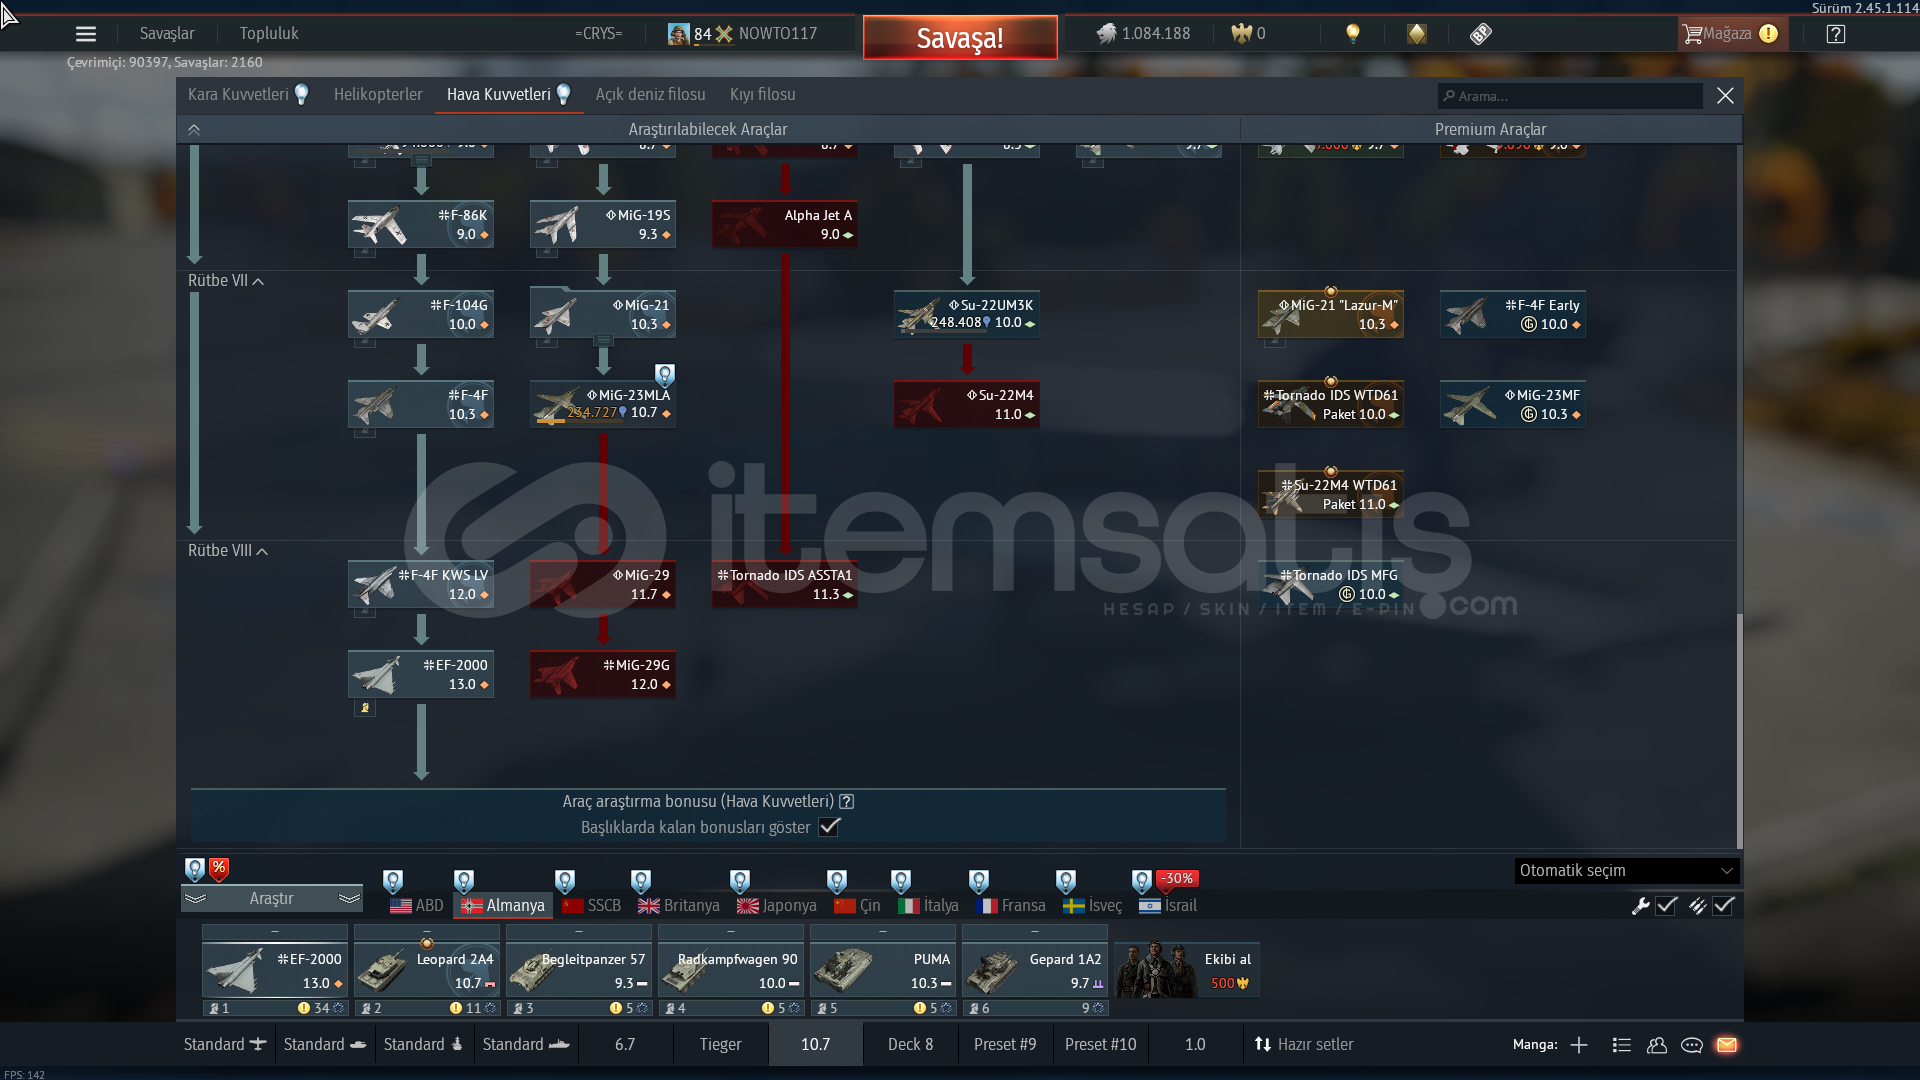This screenshot has width=1920, height=1080.
Task: Open the Otomatik seçim dropdown
Action: tap(1626, 871)
